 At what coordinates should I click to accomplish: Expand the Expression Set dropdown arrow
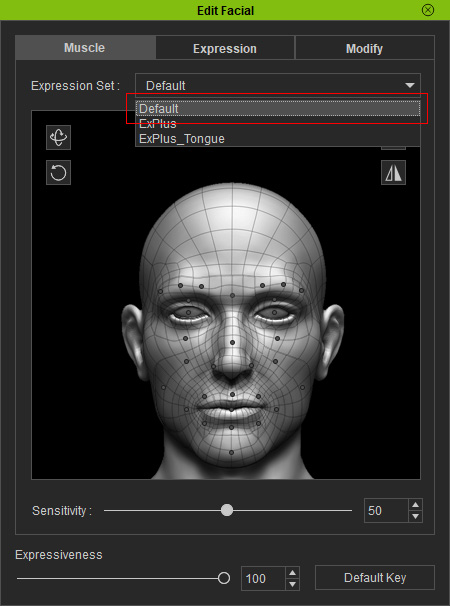tap(410, 85)
